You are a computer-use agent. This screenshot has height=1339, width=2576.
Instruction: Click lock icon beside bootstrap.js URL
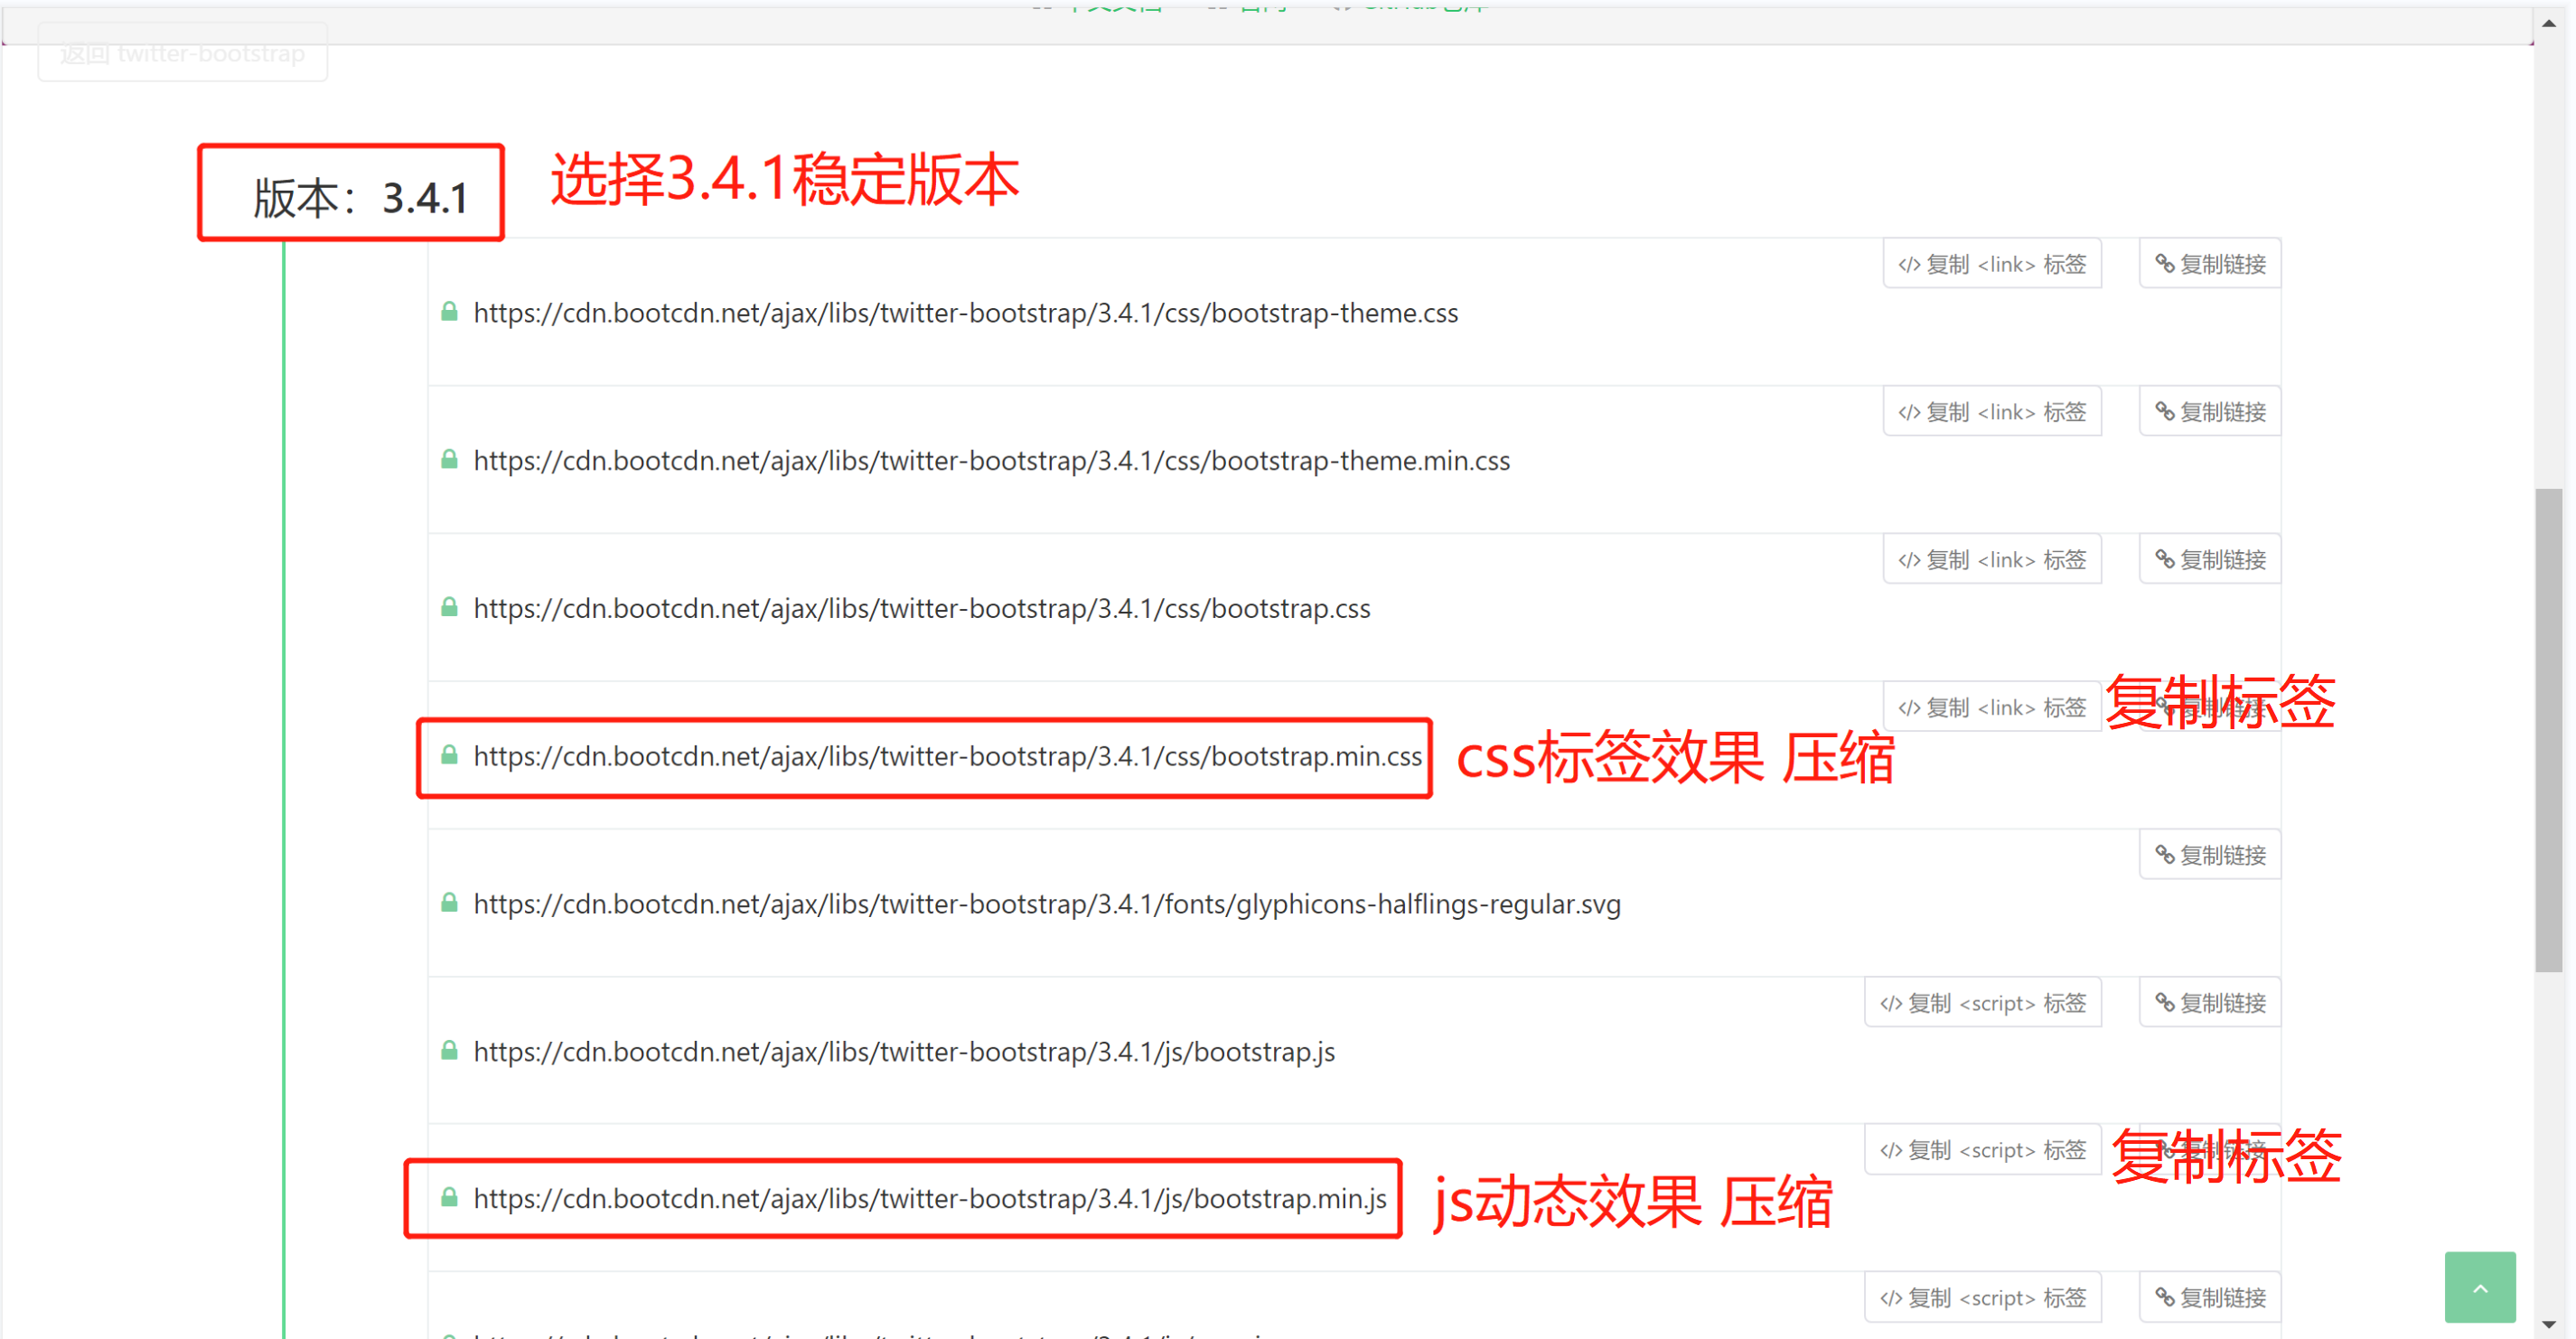tap(450, 1051)
